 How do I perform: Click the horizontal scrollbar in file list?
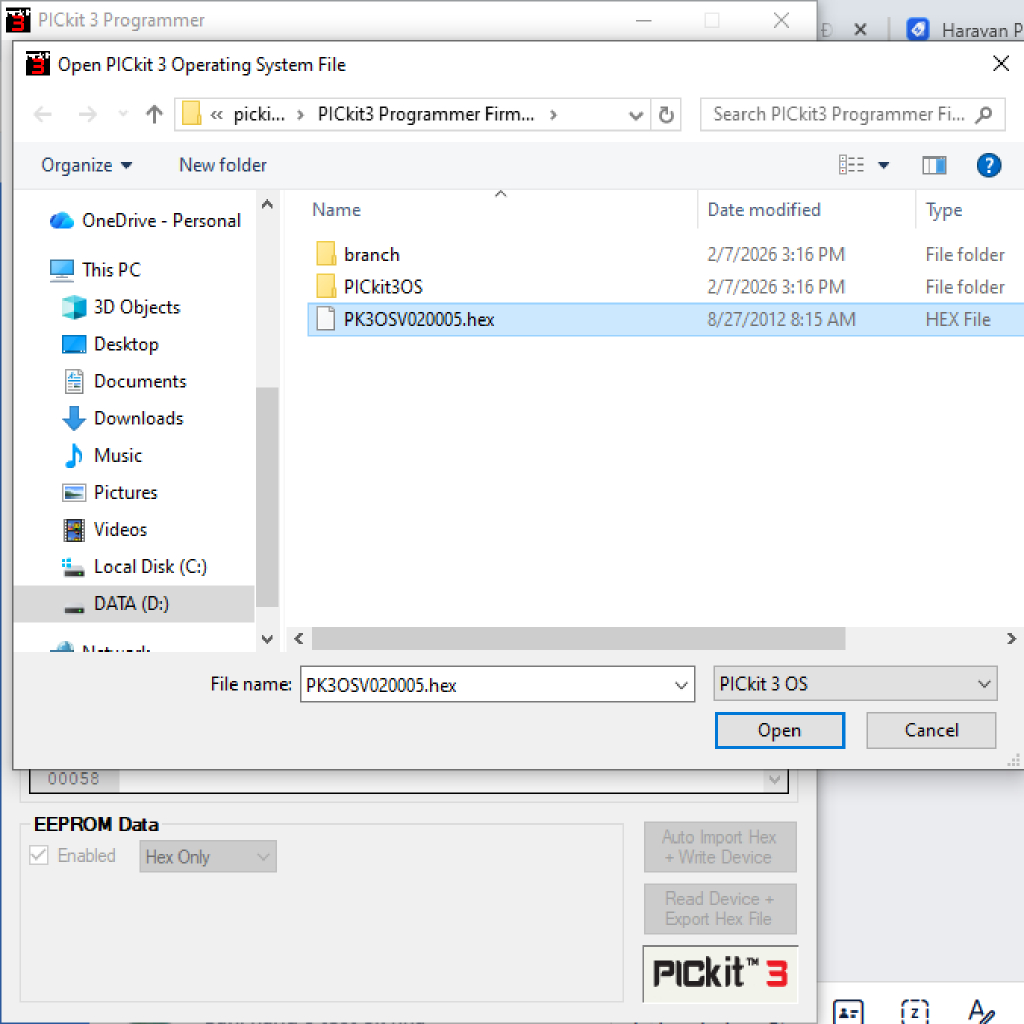[x=578, y=638]
